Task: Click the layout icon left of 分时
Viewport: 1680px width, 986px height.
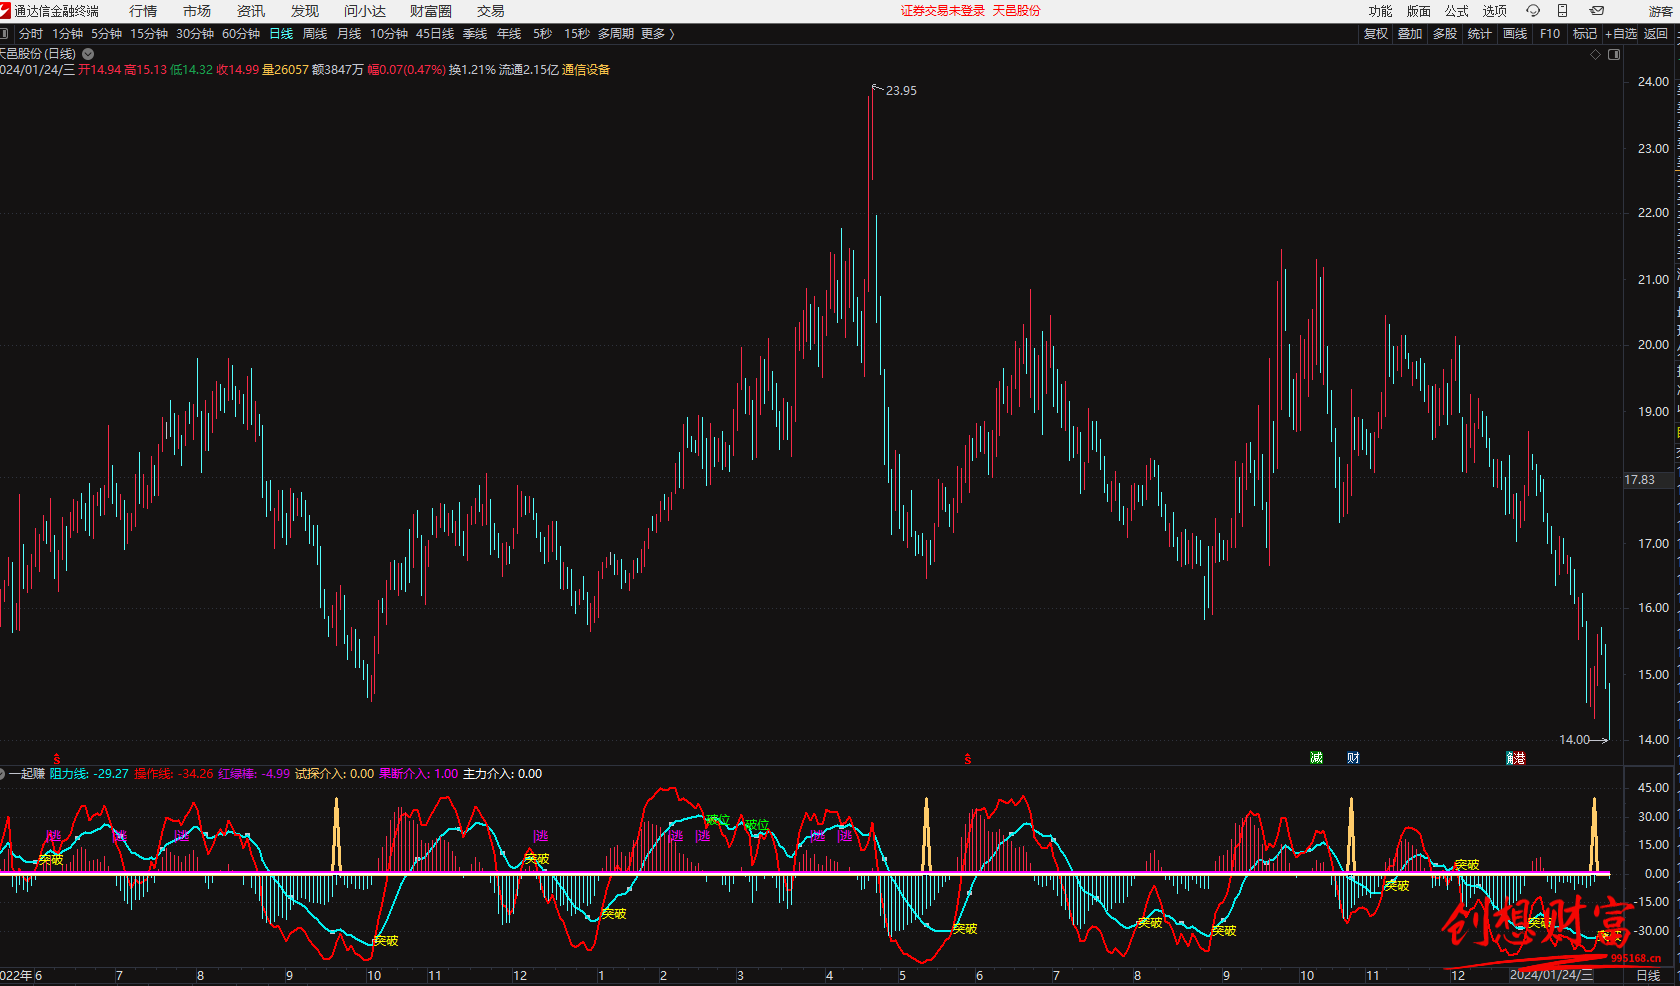Action: click(x=4, y=33)
